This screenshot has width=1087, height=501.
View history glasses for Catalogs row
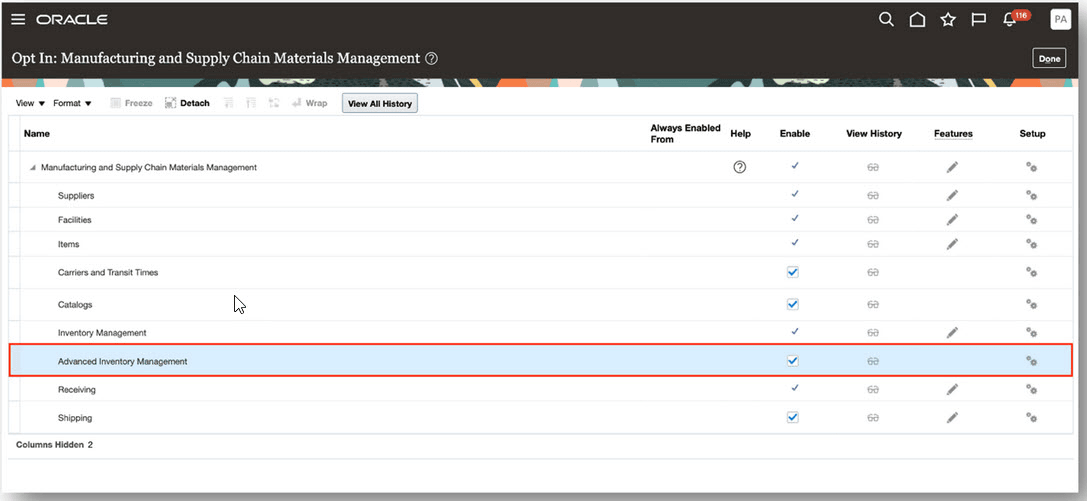click(x=873, y=305)
